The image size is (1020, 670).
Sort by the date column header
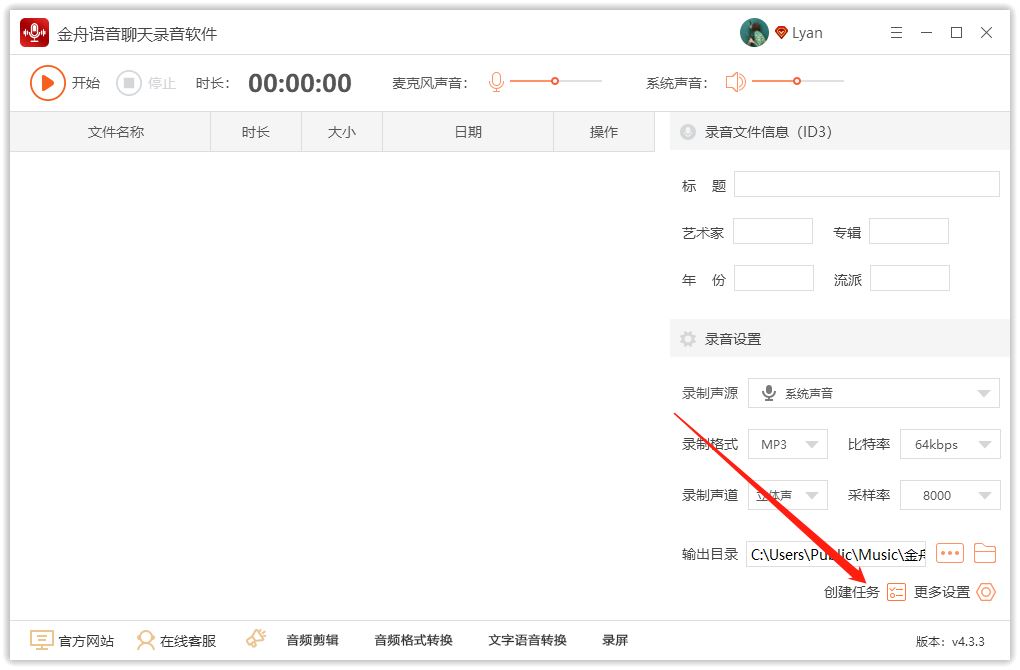tap(468, 132)
